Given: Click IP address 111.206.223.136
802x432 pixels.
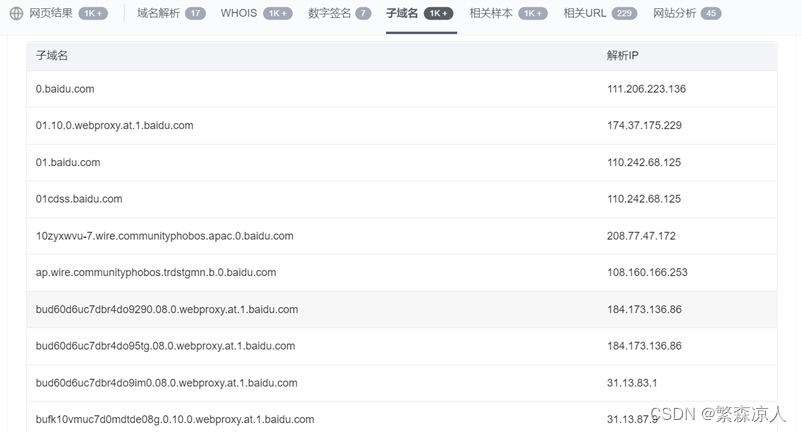Looking at the screenshot, I should tap(647, 89).
